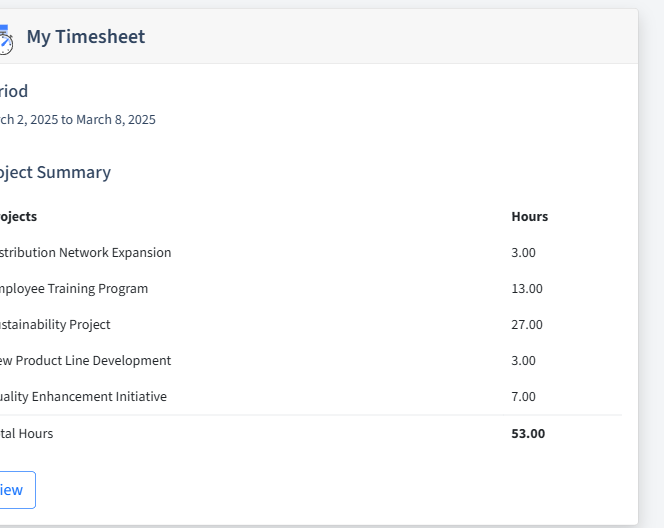This screenshot has height=528, width=664.
Task: Select the My Timesheet heading
Action: click(x=86, y=37)
